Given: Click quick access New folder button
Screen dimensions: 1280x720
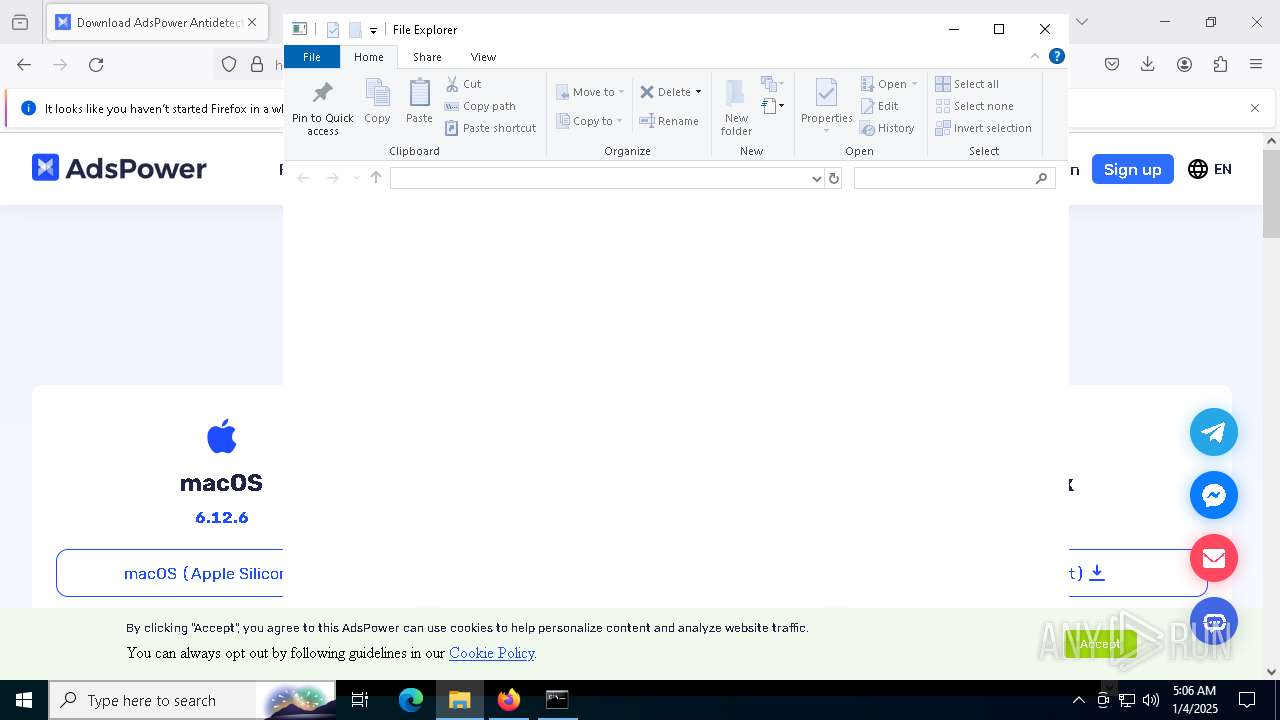Looking at the screenshot, I should 355,30.
